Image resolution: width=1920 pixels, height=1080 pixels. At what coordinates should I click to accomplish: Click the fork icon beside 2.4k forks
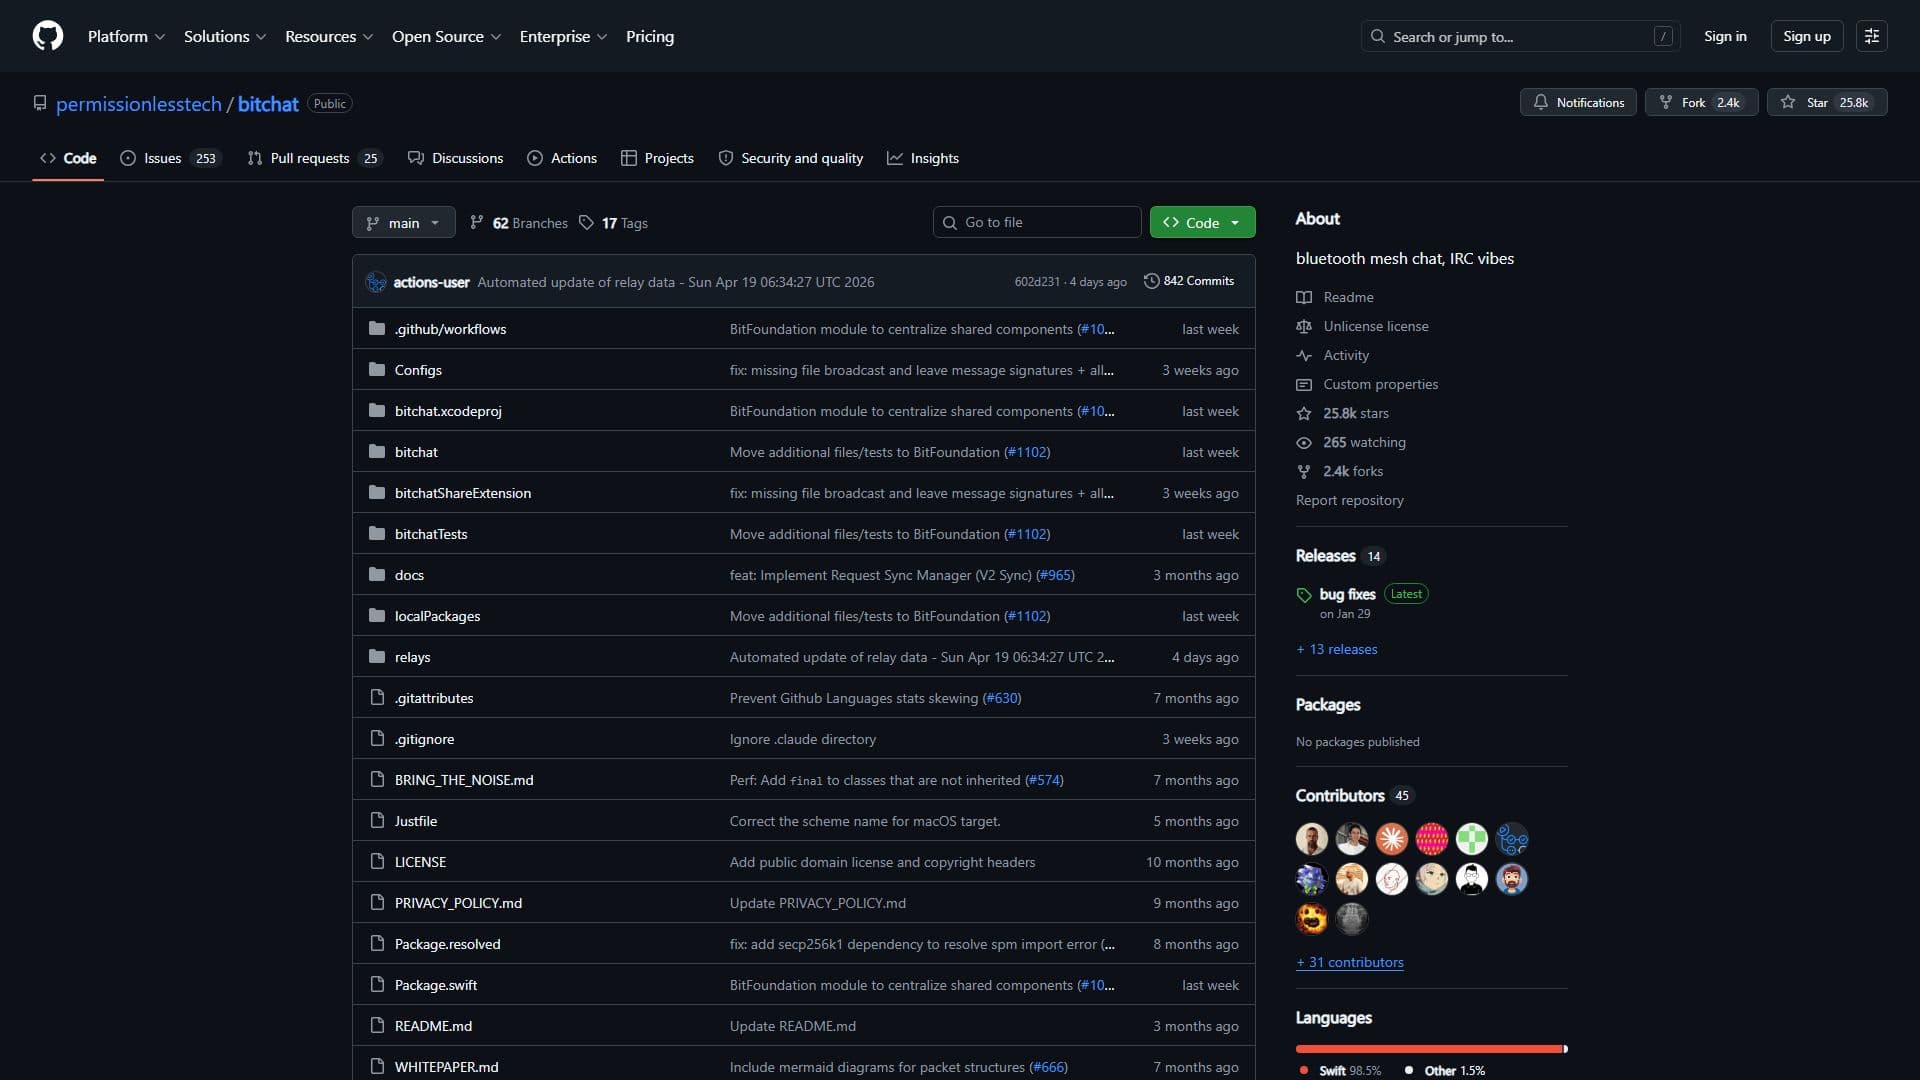coord(1304,471)
